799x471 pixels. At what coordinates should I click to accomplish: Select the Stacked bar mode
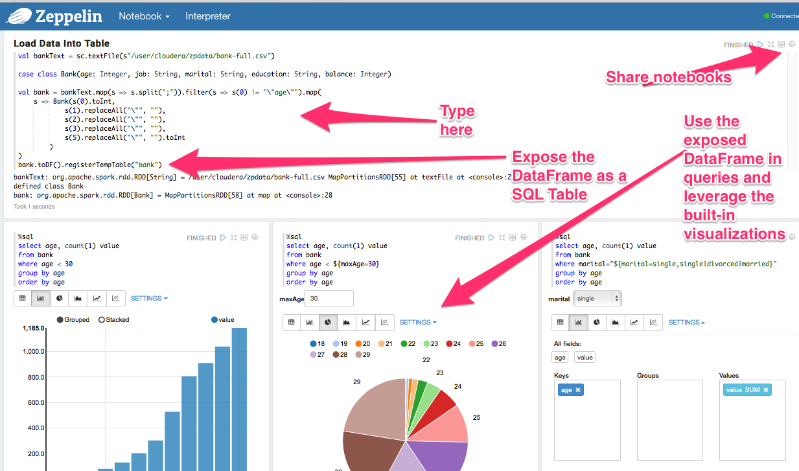click(x=114, y=320)
